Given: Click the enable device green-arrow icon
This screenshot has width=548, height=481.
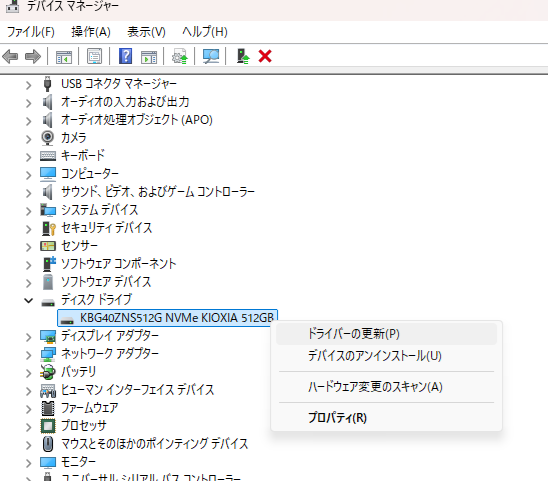Looking at the screenshot, I should click(x=243, y=56).
